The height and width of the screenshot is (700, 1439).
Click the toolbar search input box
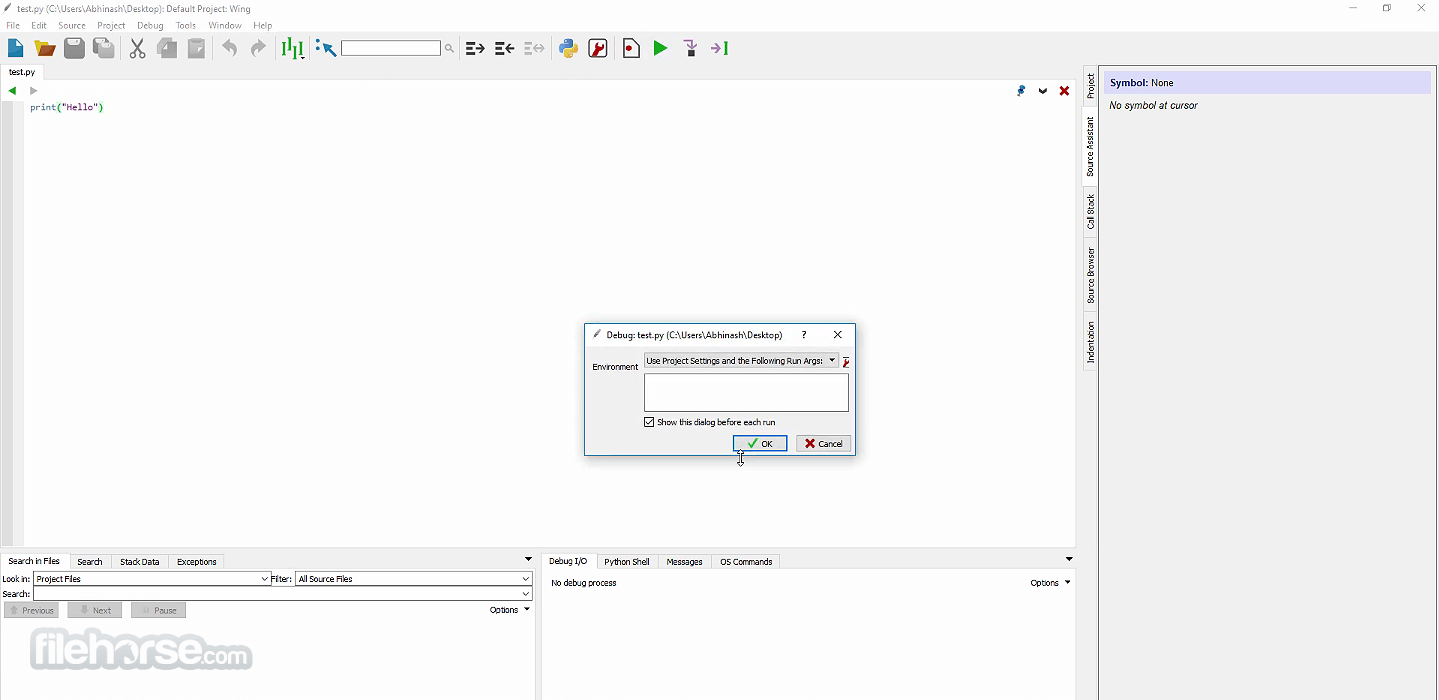click(x=391, y=48)
